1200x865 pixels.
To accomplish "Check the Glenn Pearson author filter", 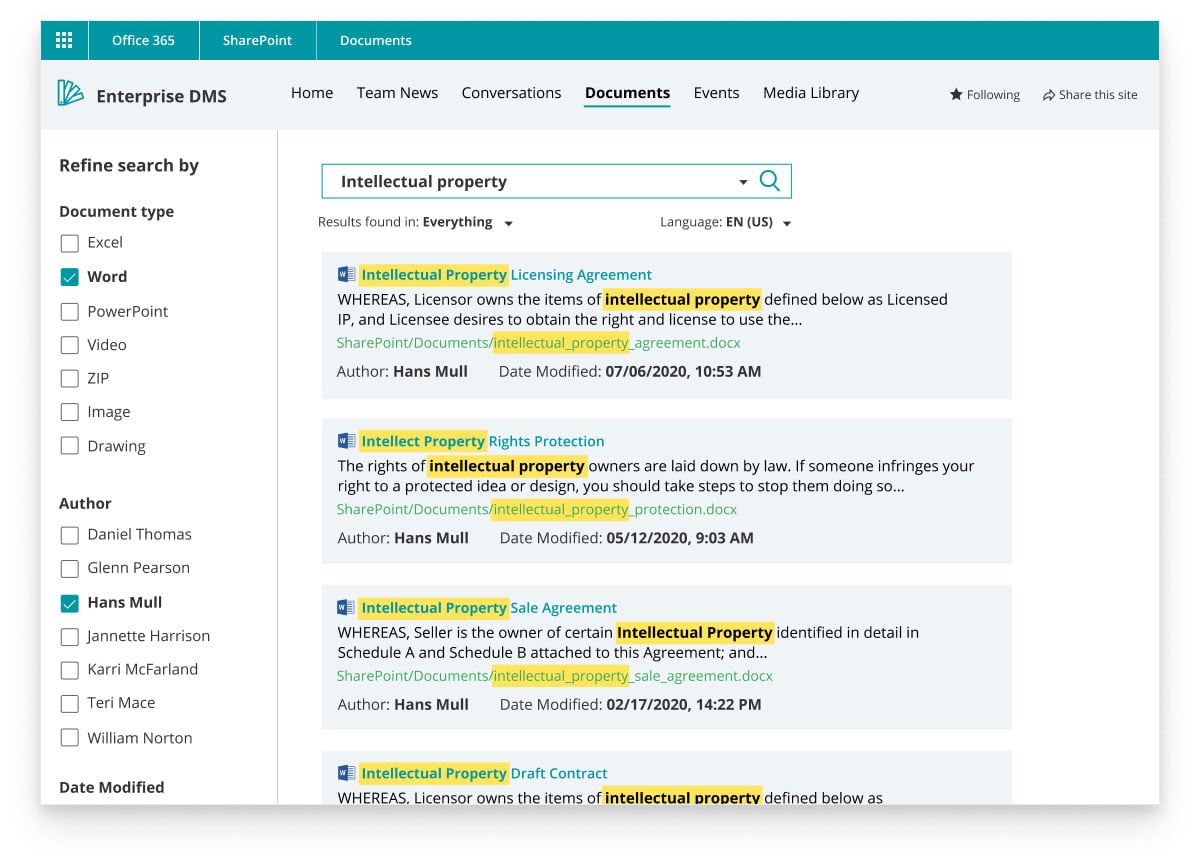I will (69, 568).
